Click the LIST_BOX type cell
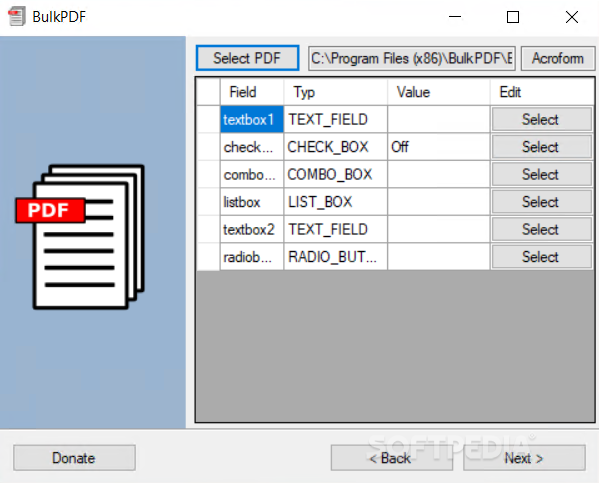Image resolution: width=599 pixels, height=483 pixels. tap(335, 202)
